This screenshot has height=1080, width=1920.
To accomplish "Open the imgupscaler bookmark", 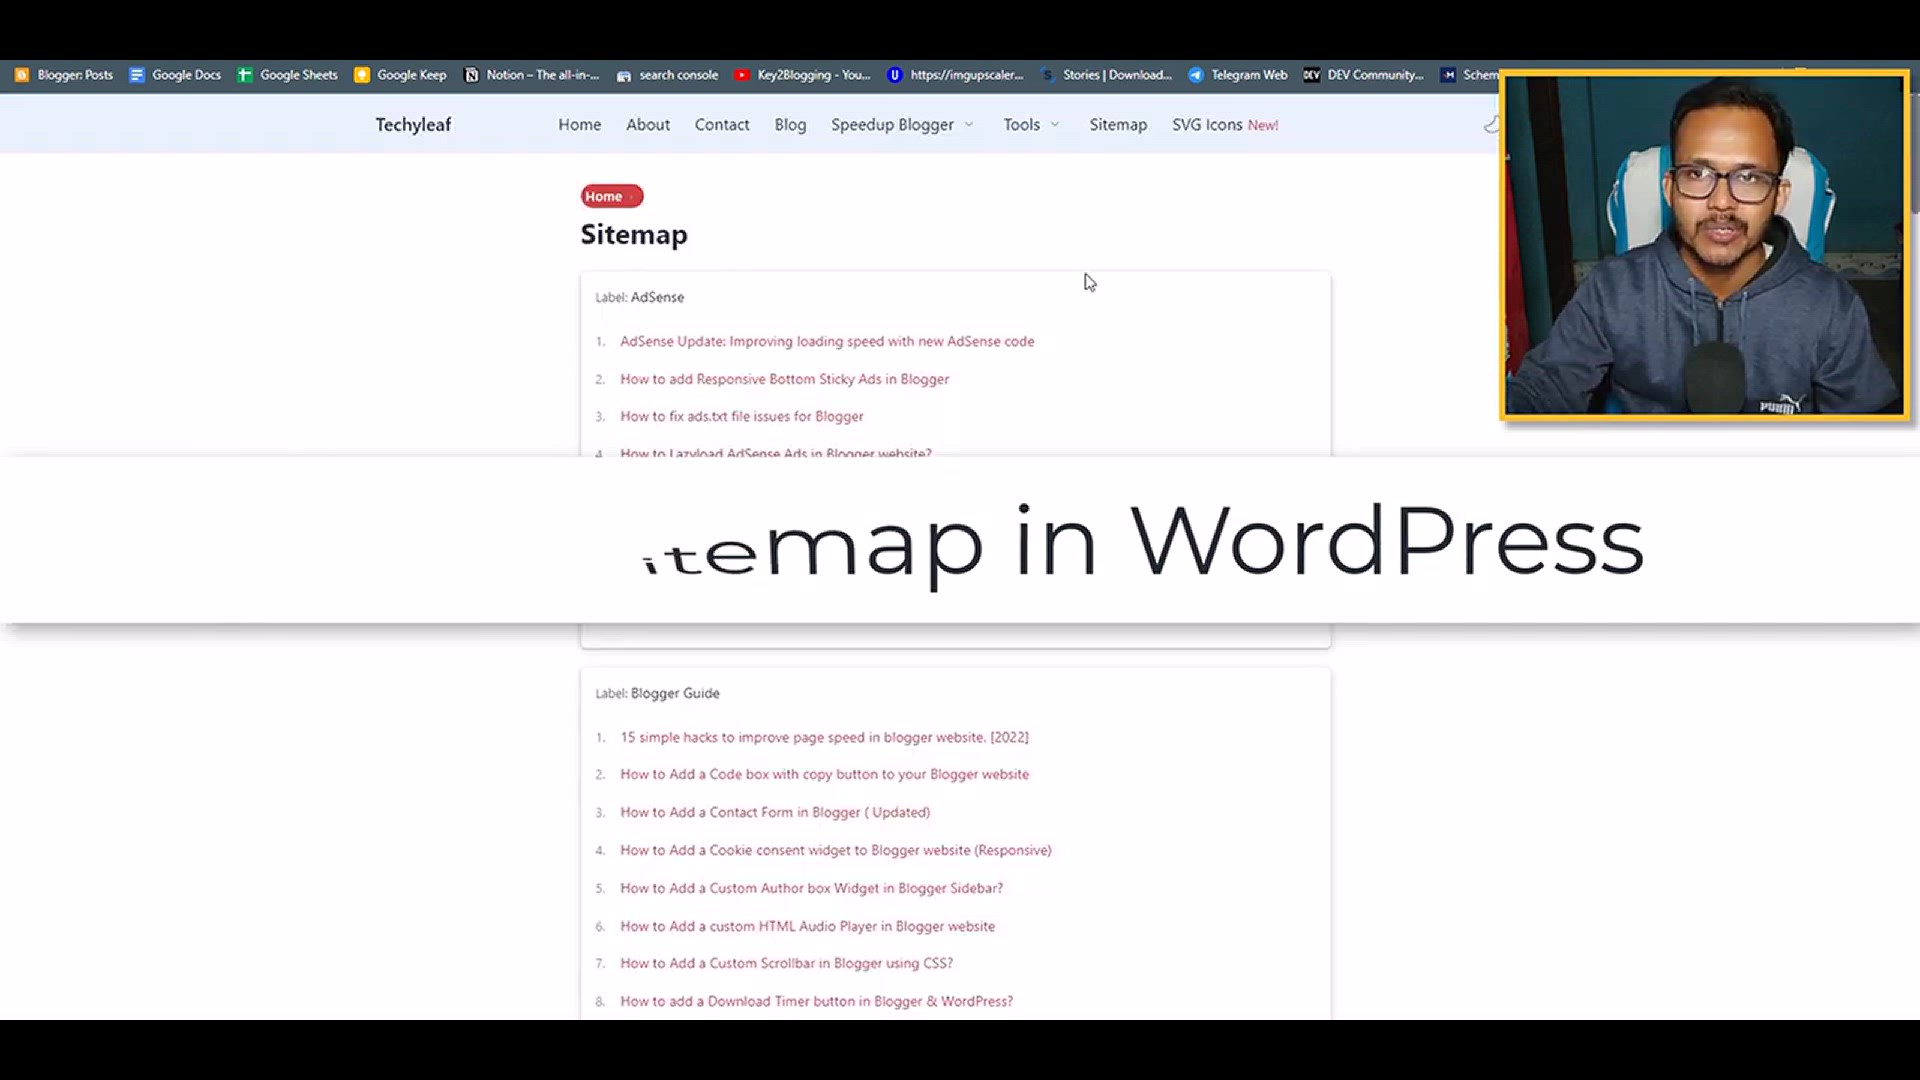I will [955, 75].
